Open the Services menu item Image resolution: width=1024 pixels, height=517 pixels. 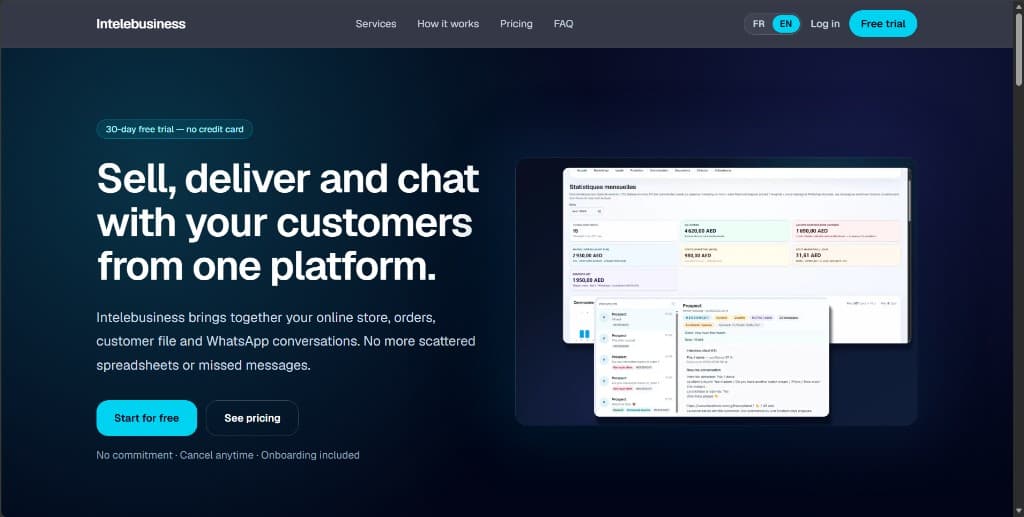pos(376,24)
